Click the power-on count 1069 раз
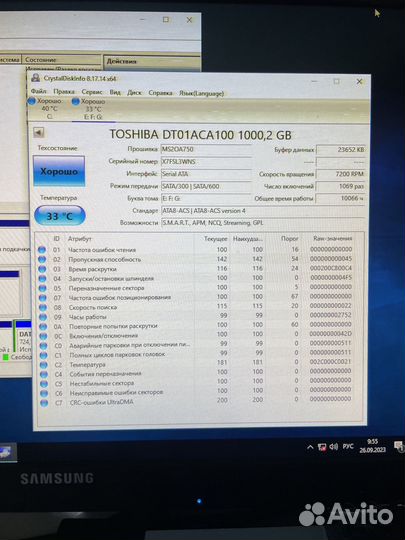Screen dimensions: 405x540 coord(341,186)
